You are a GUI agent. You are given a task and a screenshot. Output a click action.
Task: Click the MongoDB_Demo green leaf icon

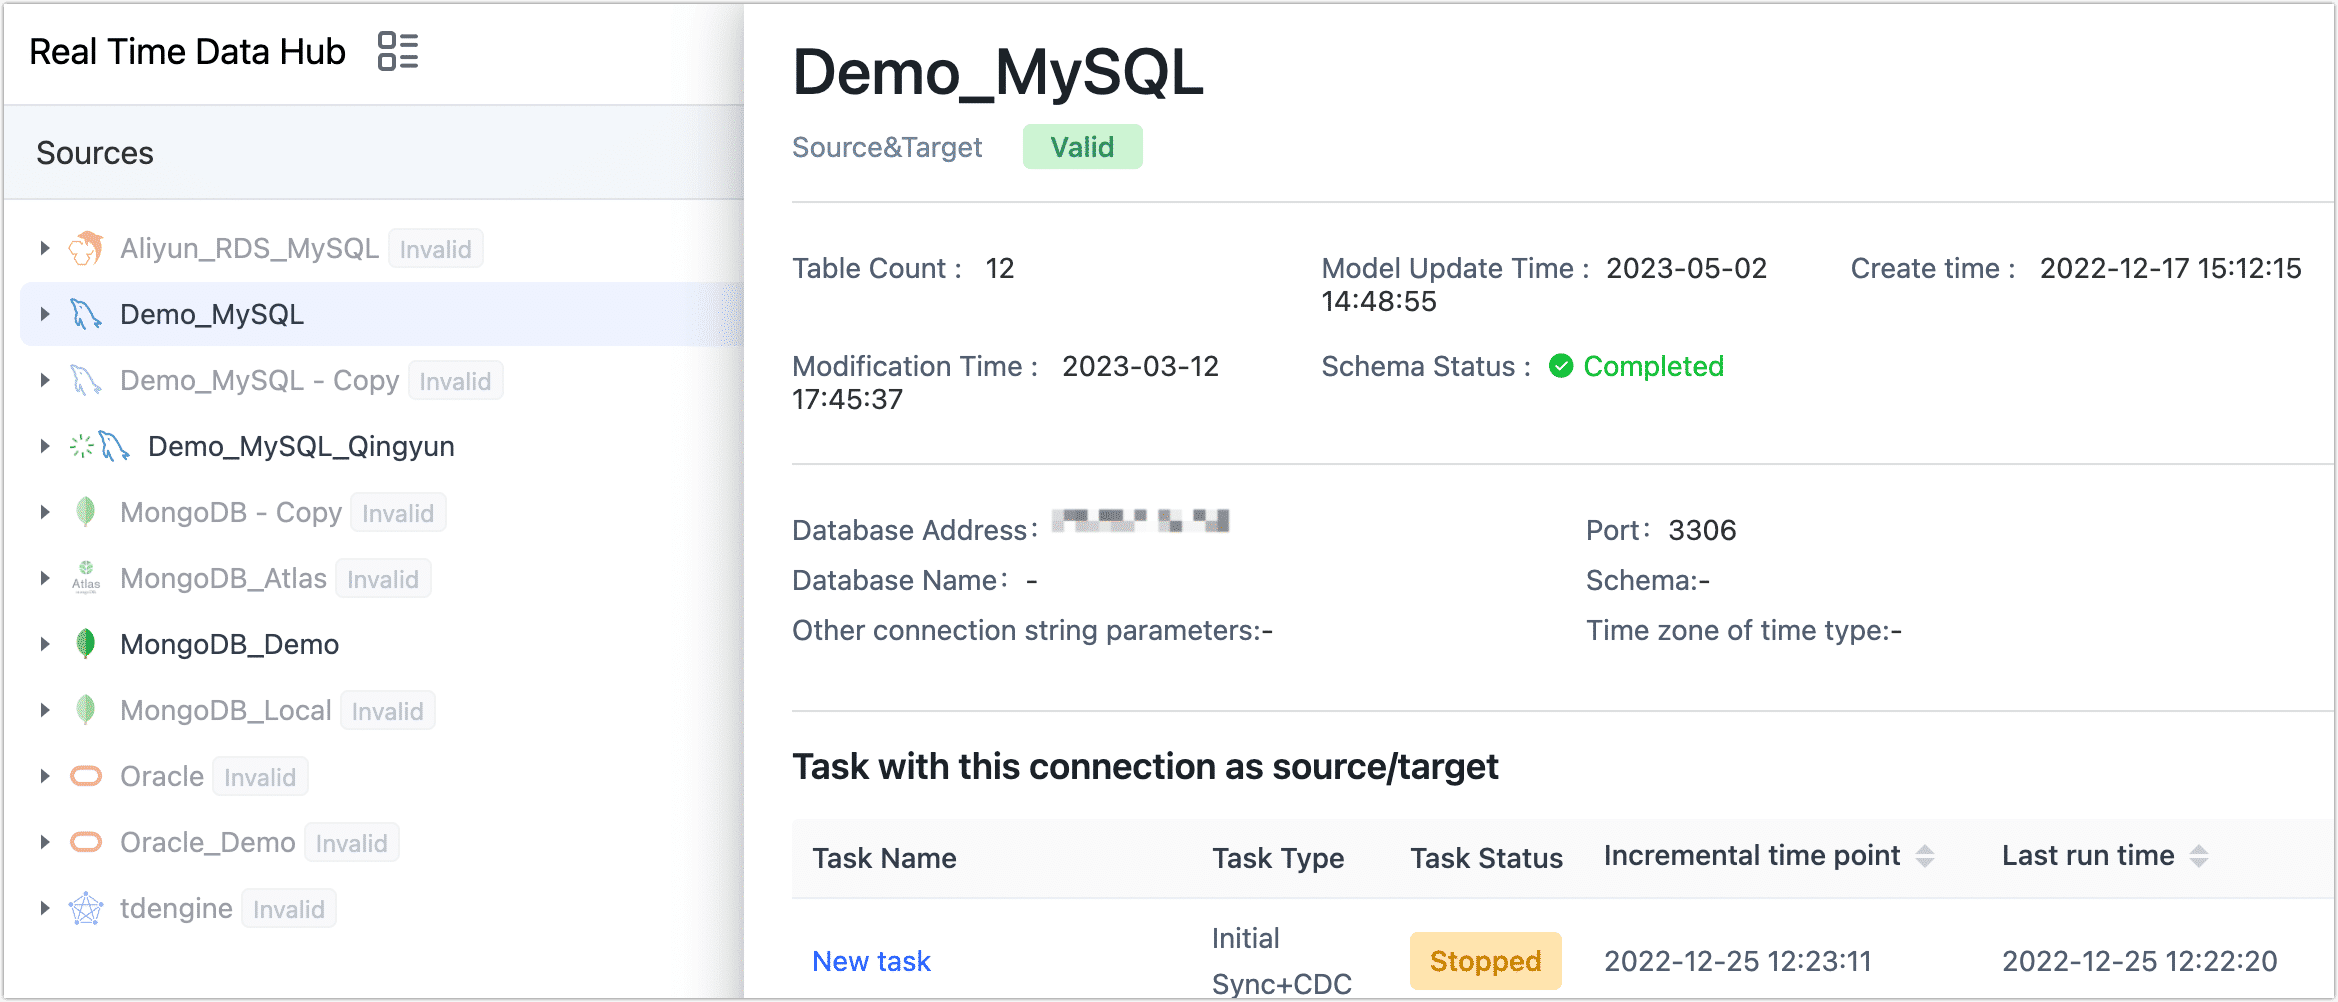click(x=86, y=644)
